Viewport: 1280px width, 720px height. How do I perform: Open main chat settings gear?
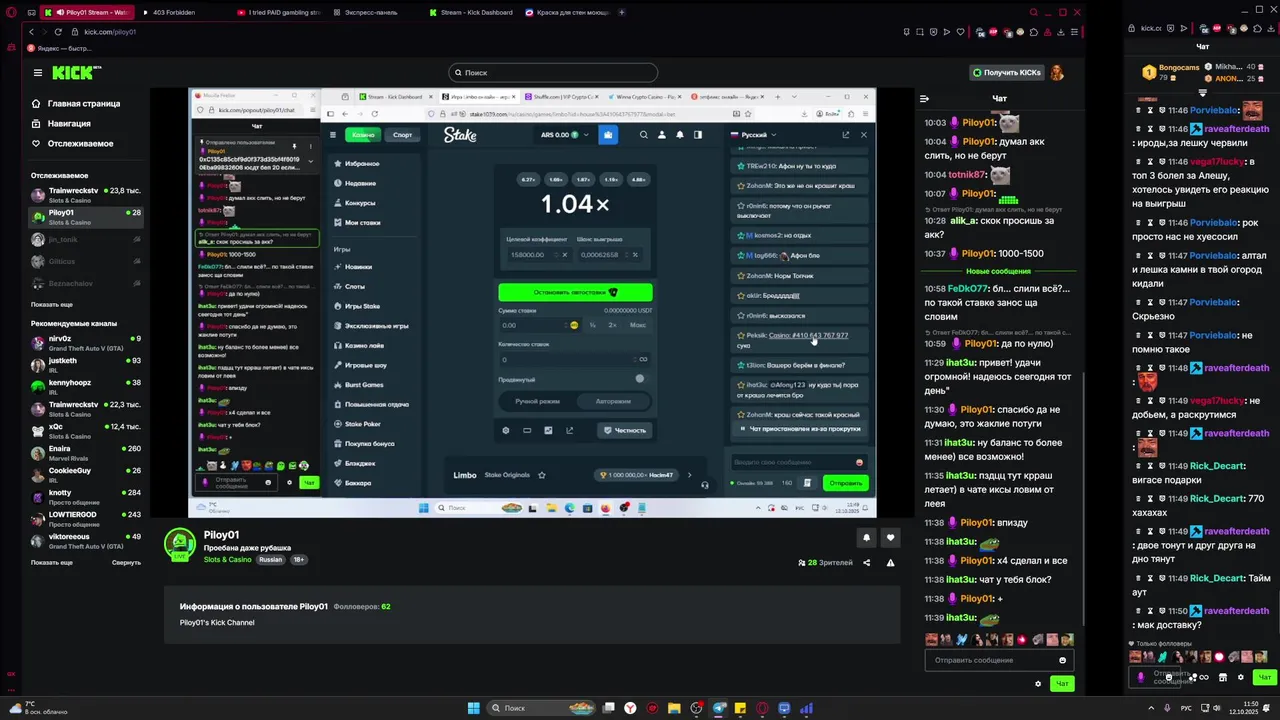click(1038, 684)
